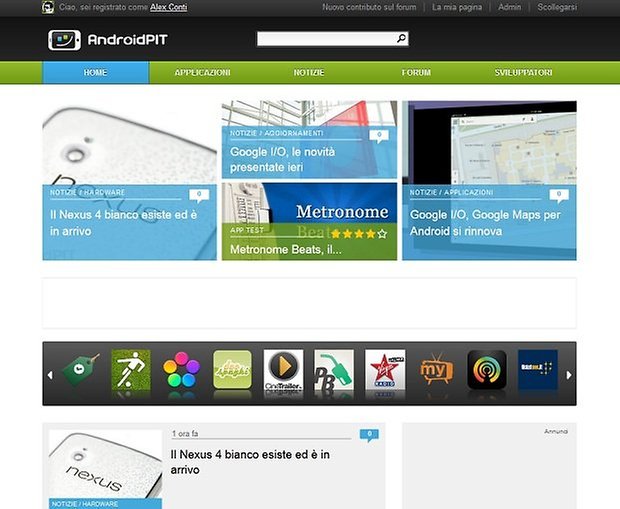
Task: Open the white Nexus 4 featured tile
Action: tap(130, 180)
